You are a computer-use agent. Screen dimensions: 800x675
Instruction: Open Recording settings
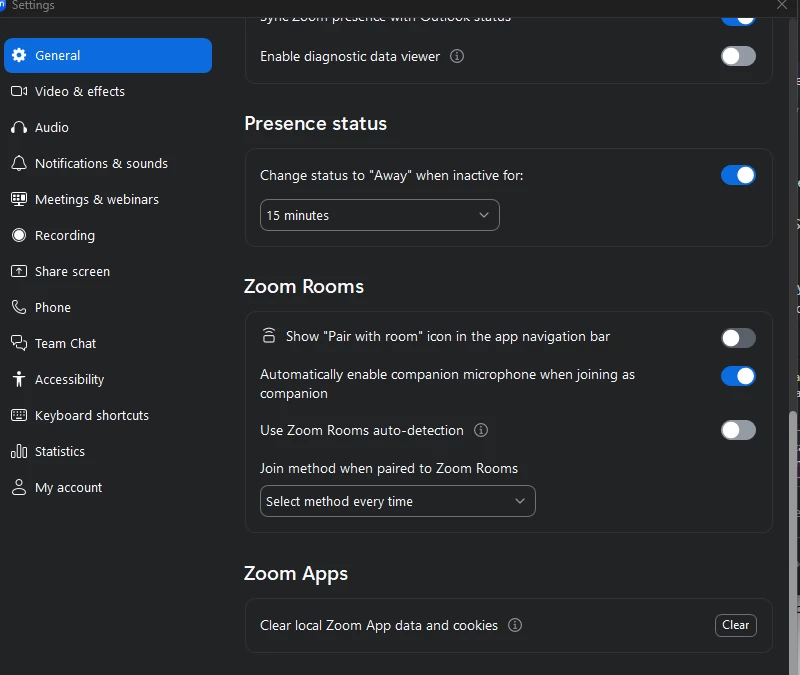point(108,235)
